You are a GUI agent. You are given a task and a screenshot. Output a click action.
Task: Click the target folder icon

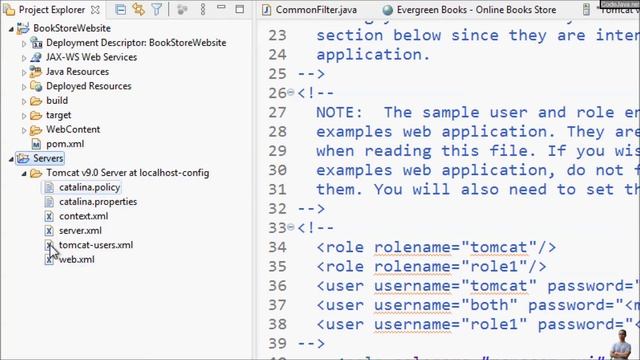pyautogui.click(x=36, y=116)
